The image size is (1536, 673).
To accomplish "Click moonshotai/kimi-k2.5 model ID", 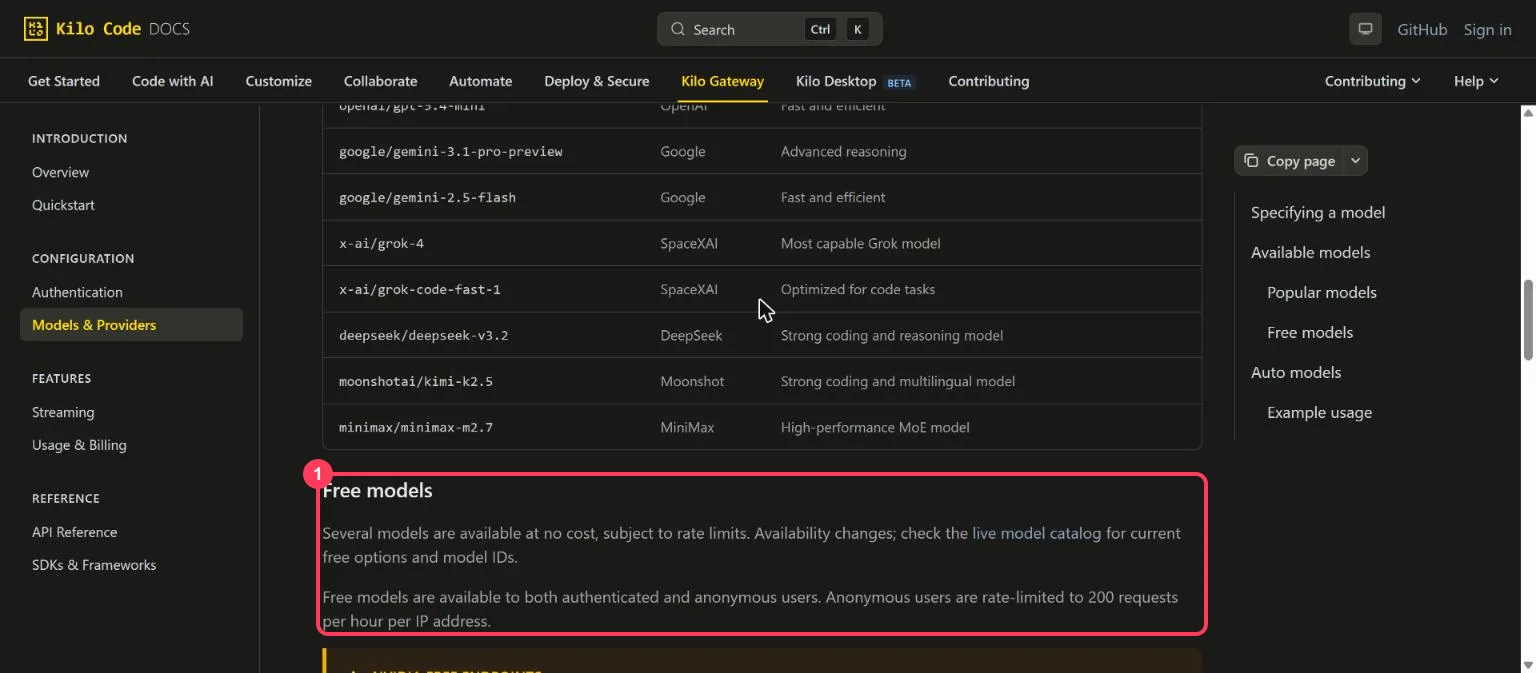I will [416, 382].
